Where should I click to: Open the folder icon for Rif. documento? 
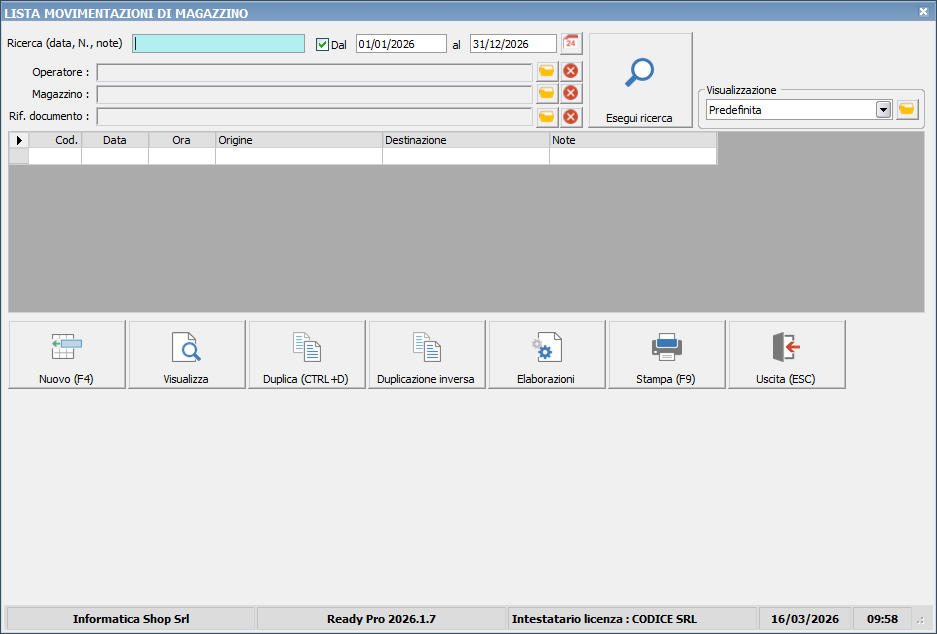(x=547, y=116)
